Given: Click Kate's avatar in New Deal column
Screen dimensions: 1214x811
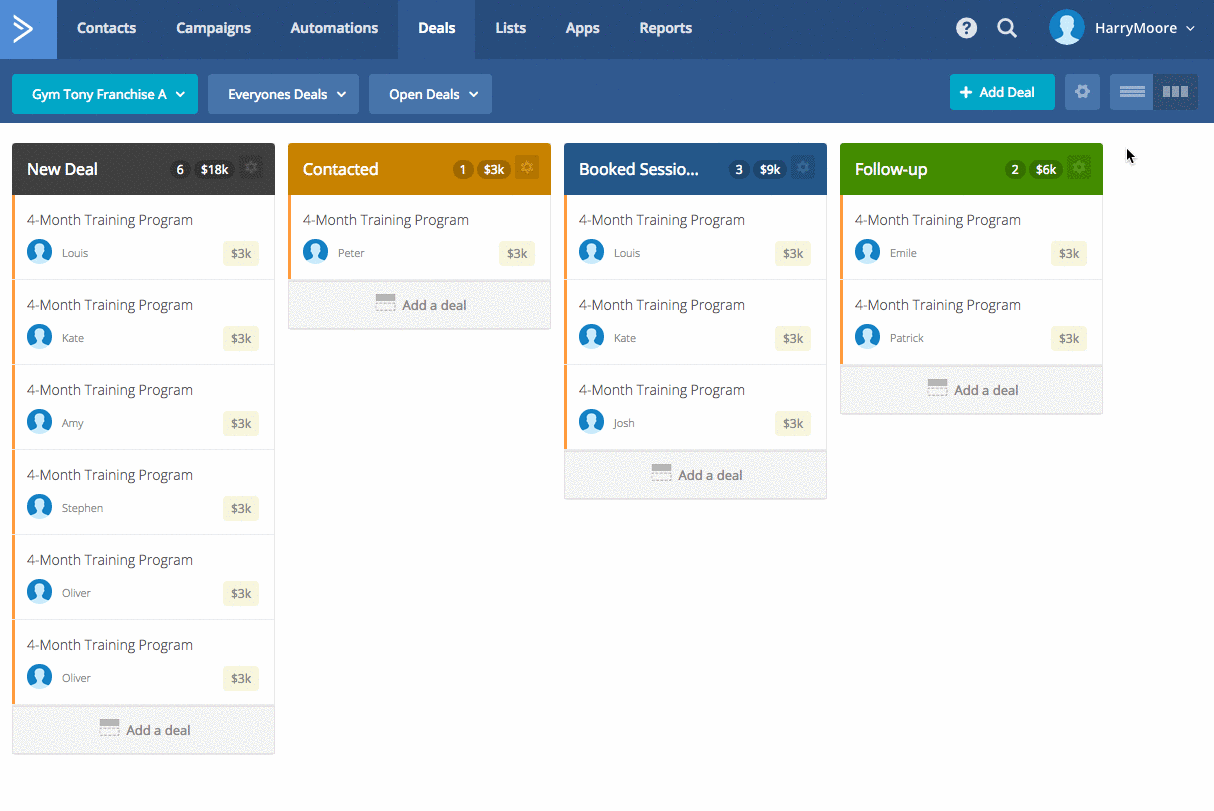Looking at the screenshot, I should click(40, 337).
